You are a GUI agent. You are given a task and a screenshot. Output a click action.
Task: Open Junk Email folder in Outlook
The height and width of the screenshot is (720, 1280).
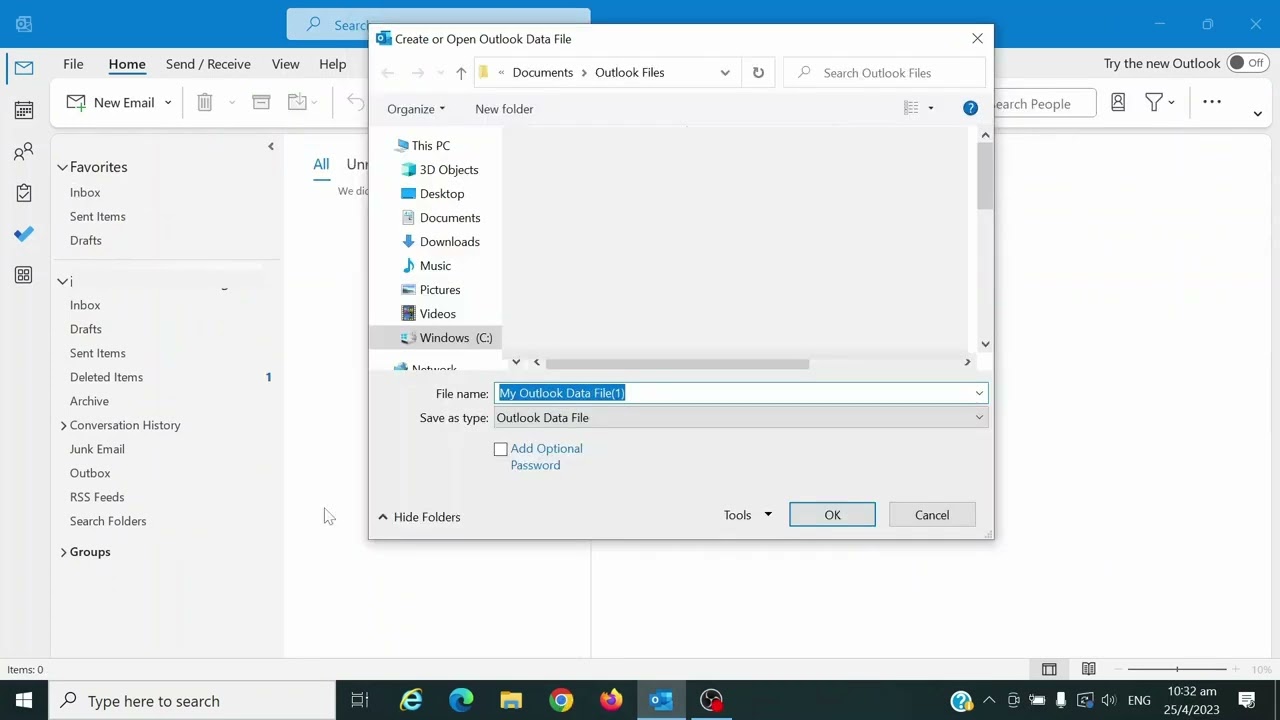click(x=97, y=449)
